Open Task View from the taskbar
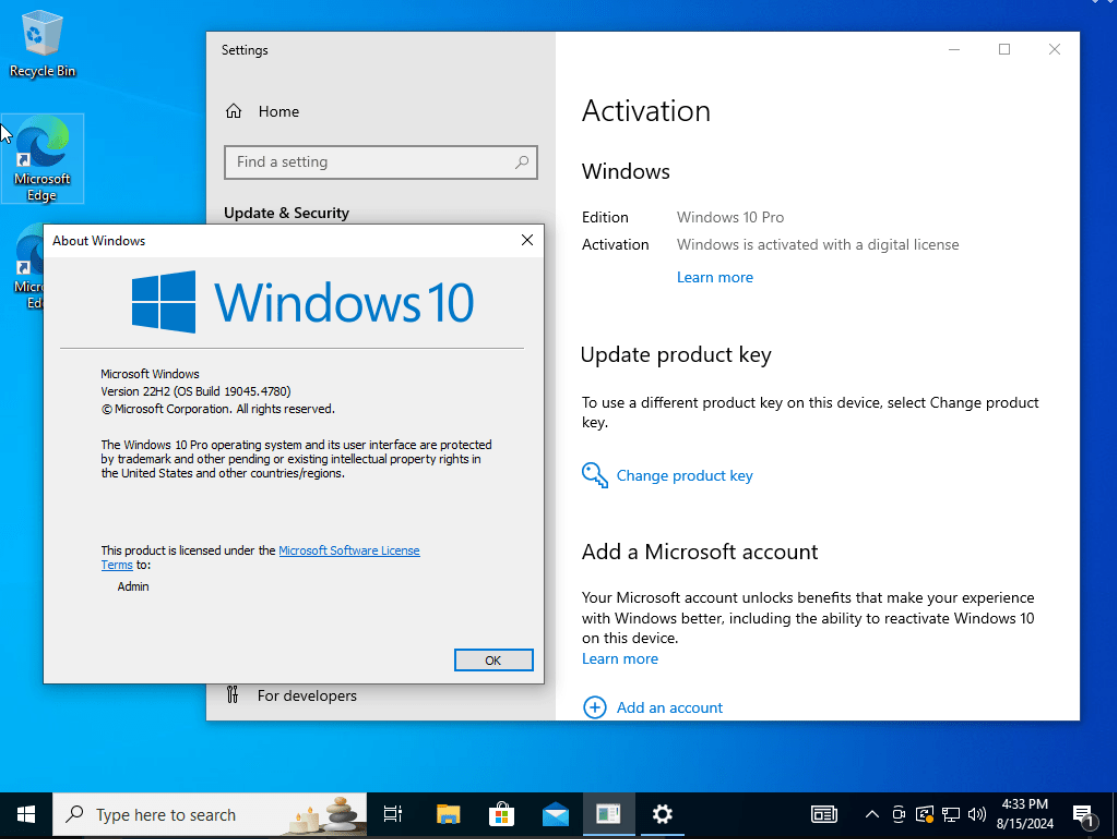This screenshot has width=1117, height=839. tap(393, 815)
